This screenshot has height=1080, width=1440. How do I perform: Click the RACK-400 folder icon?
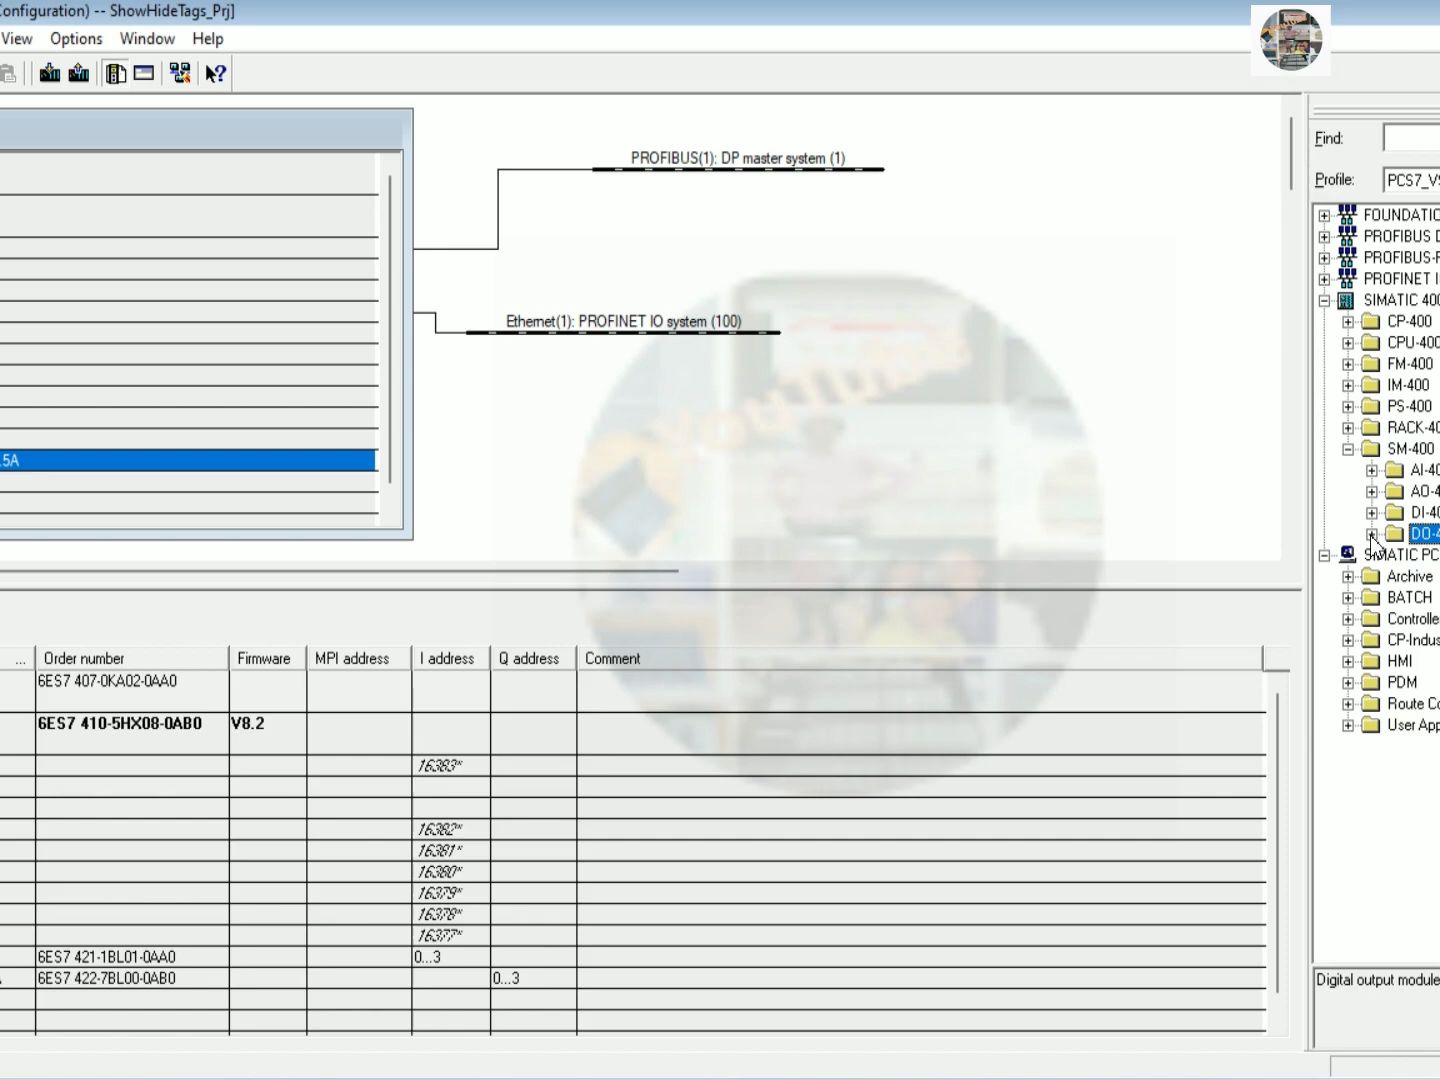click(1371, 427)
